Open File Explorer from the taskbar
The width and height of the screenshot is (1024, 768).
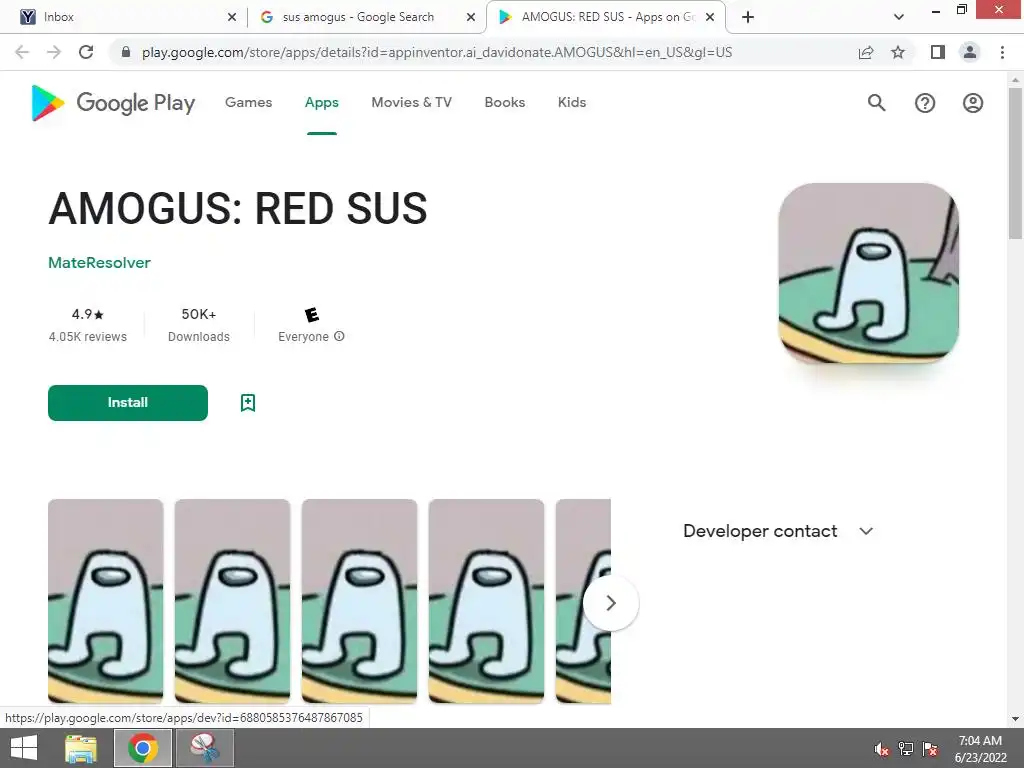81,748
